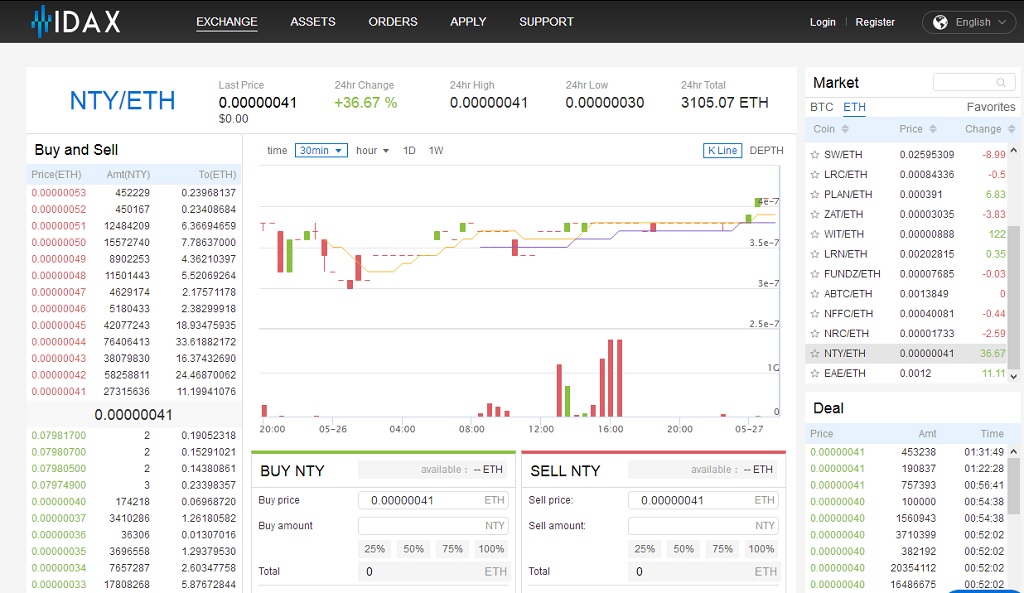Click the Login link

pos(822,22)
